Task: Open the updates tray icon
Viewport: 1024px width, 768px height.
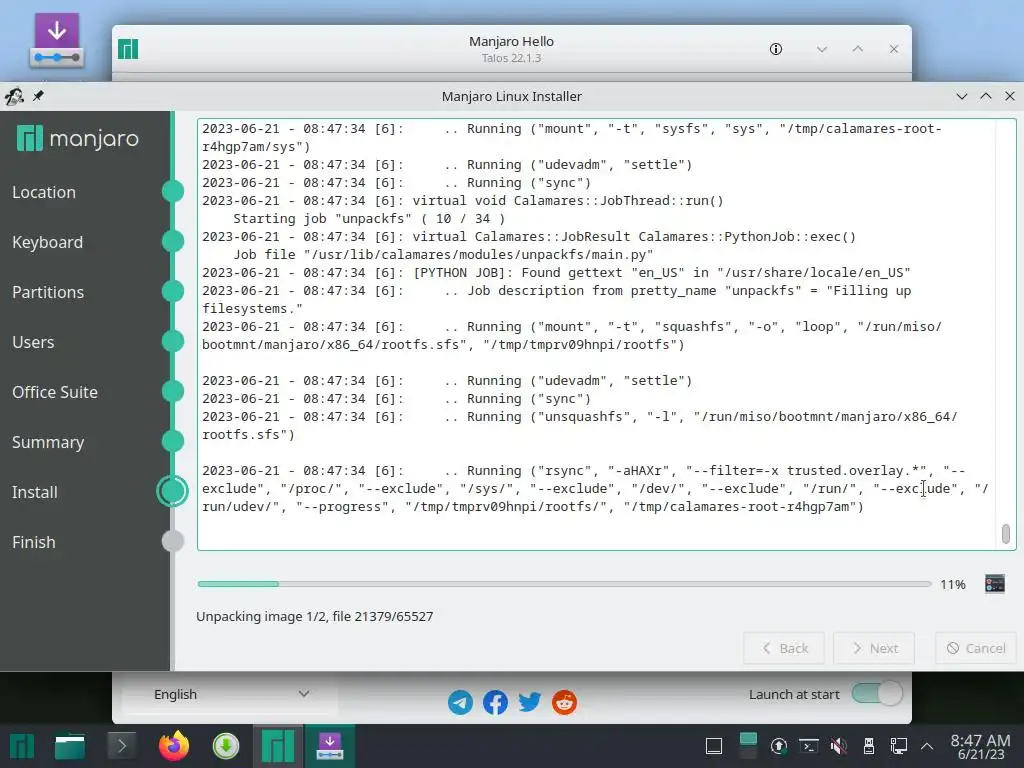Action: (x=778, y=746)
